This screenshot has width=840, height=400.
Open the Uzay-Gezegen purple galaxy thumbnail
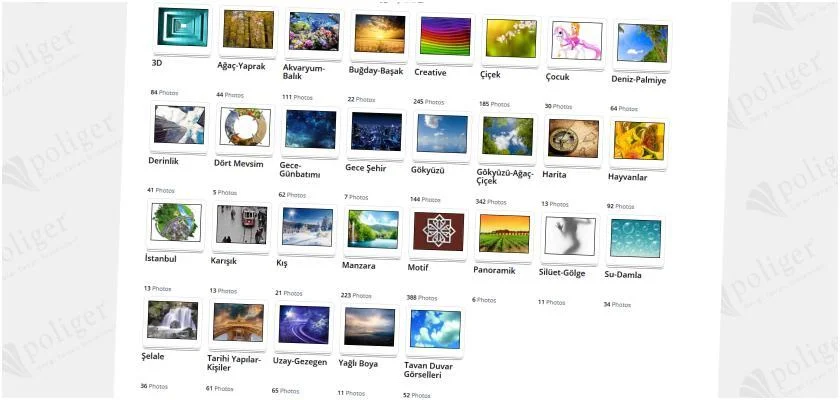coord(304,325)
